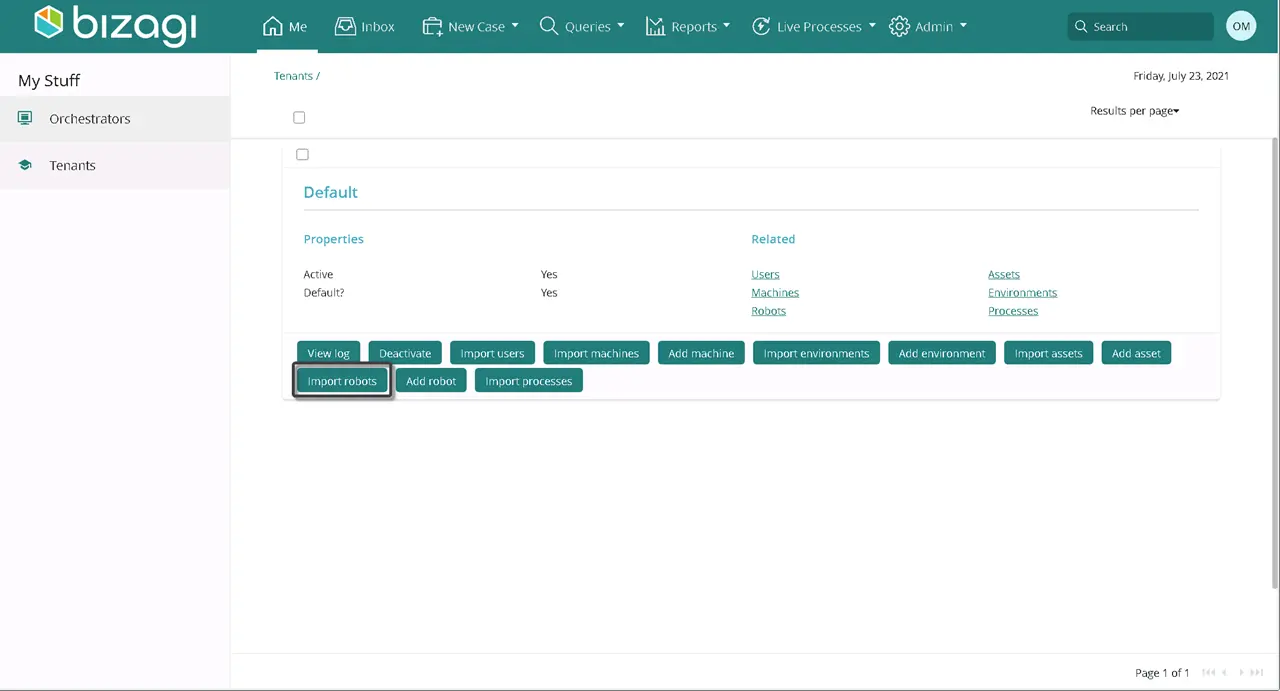
Task: Open the New Case dropdown menu
Action: 470,26
